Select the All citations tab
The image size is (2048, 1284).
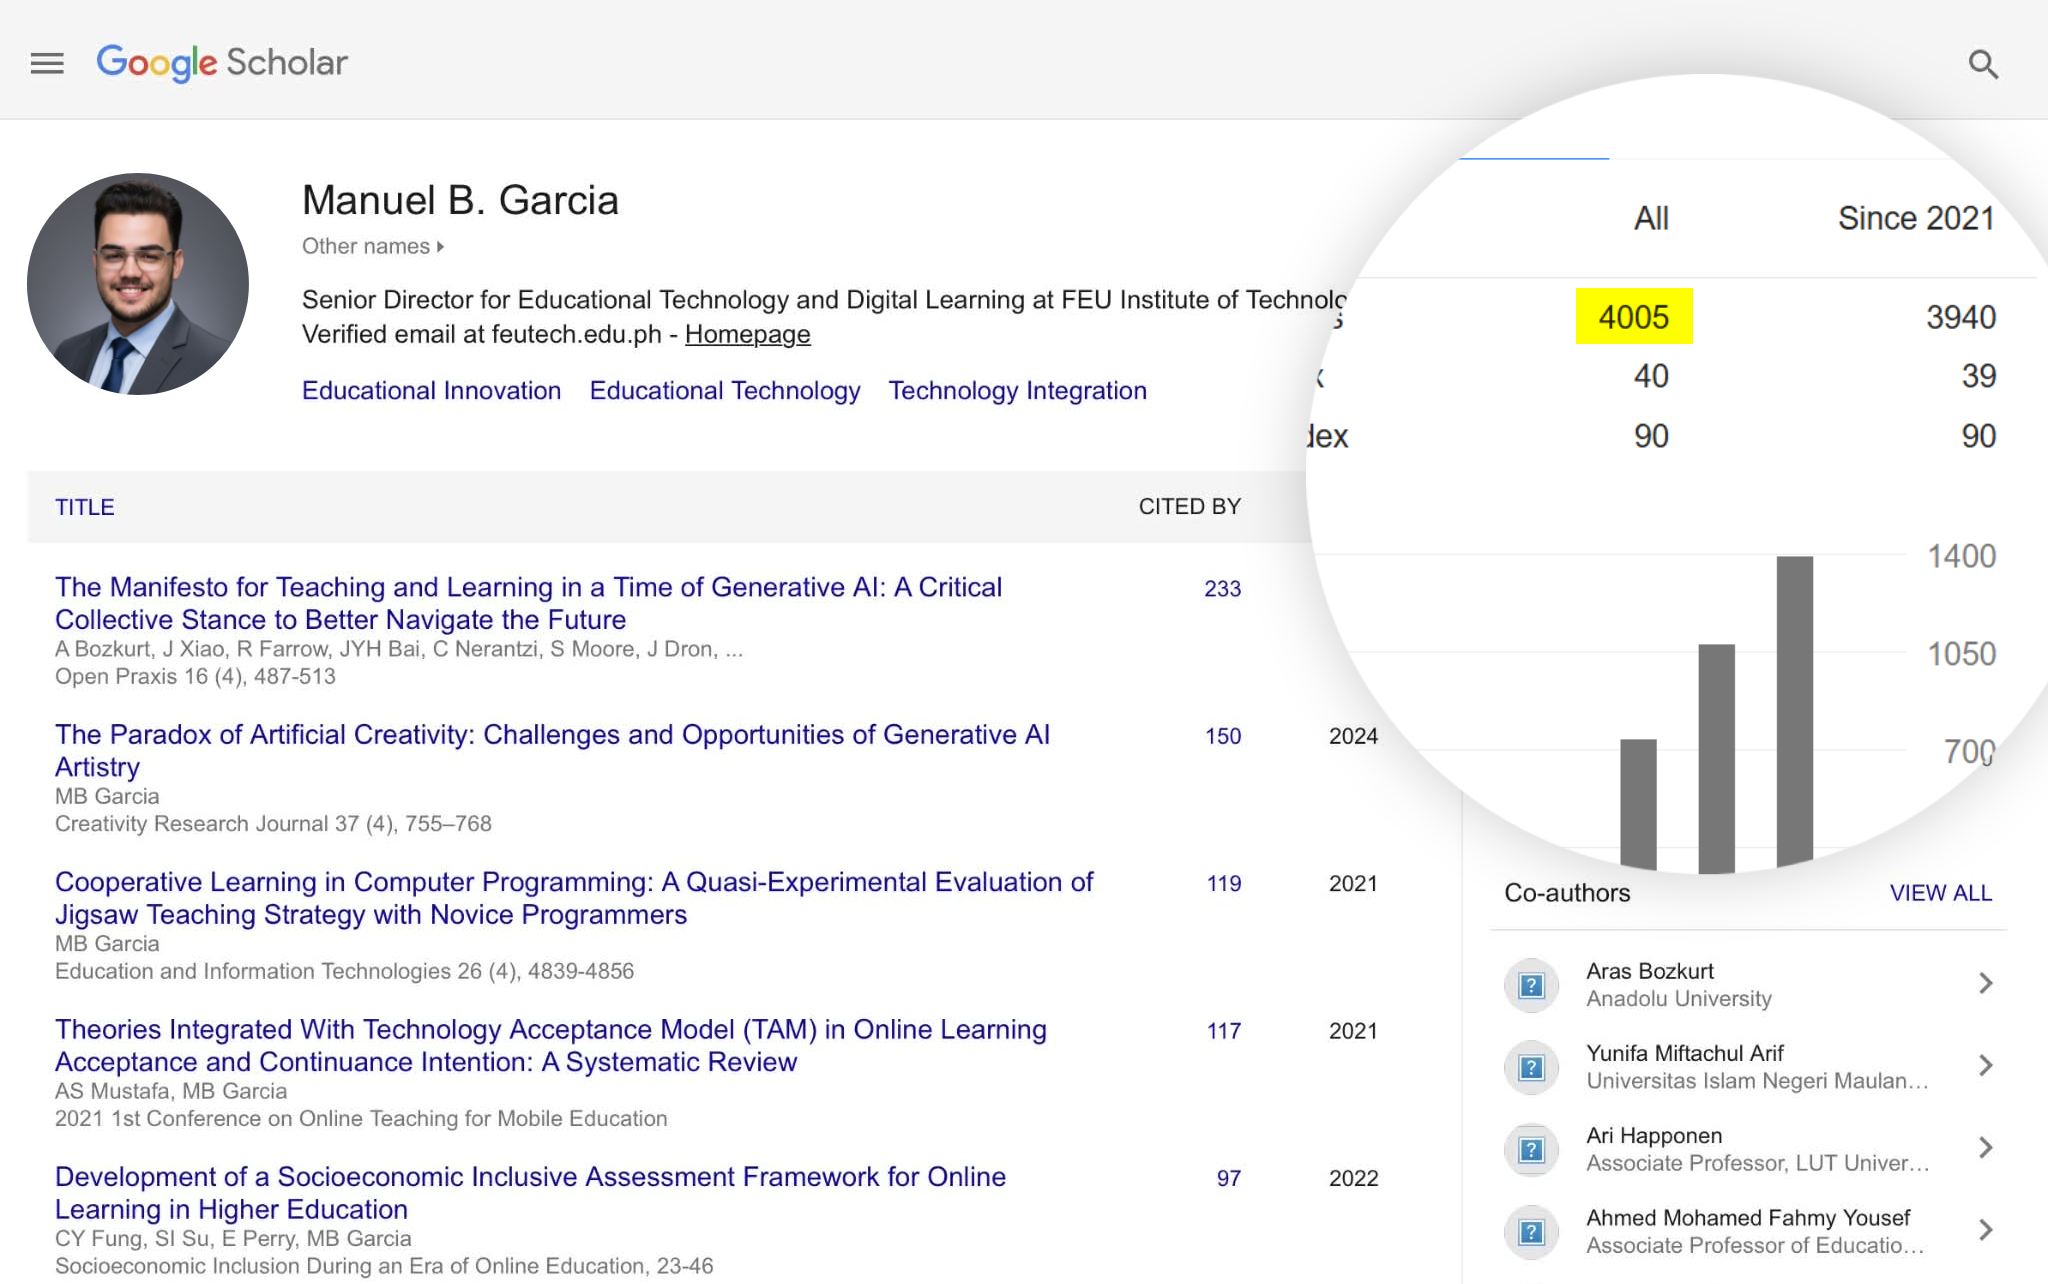point(1651,217)
